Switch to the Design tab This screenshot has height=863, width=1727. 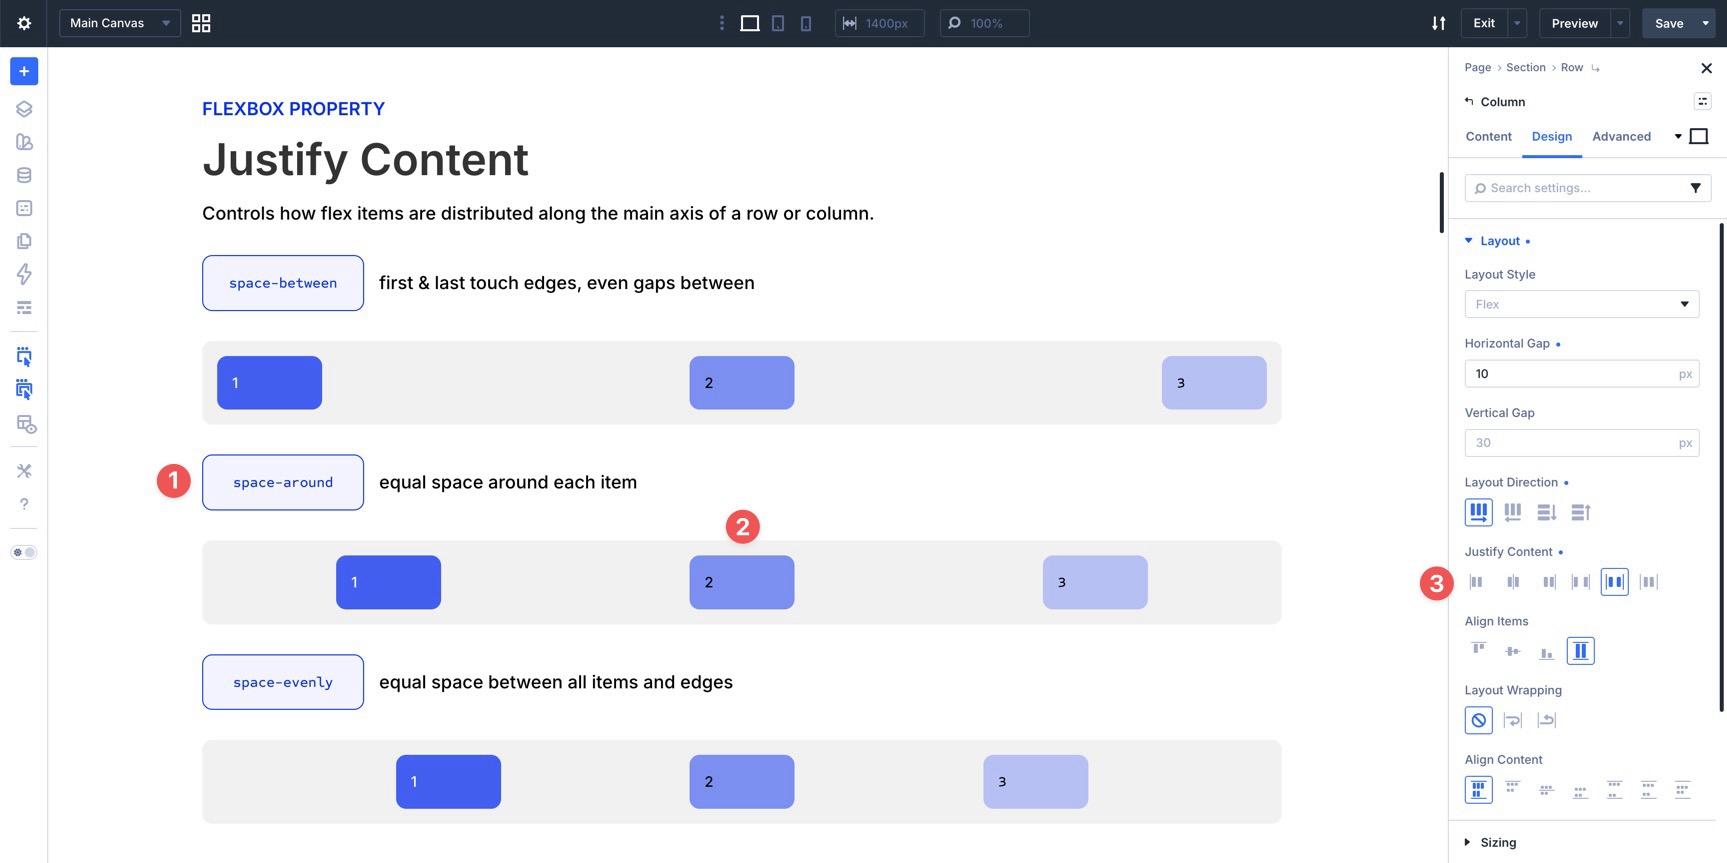1551,137
